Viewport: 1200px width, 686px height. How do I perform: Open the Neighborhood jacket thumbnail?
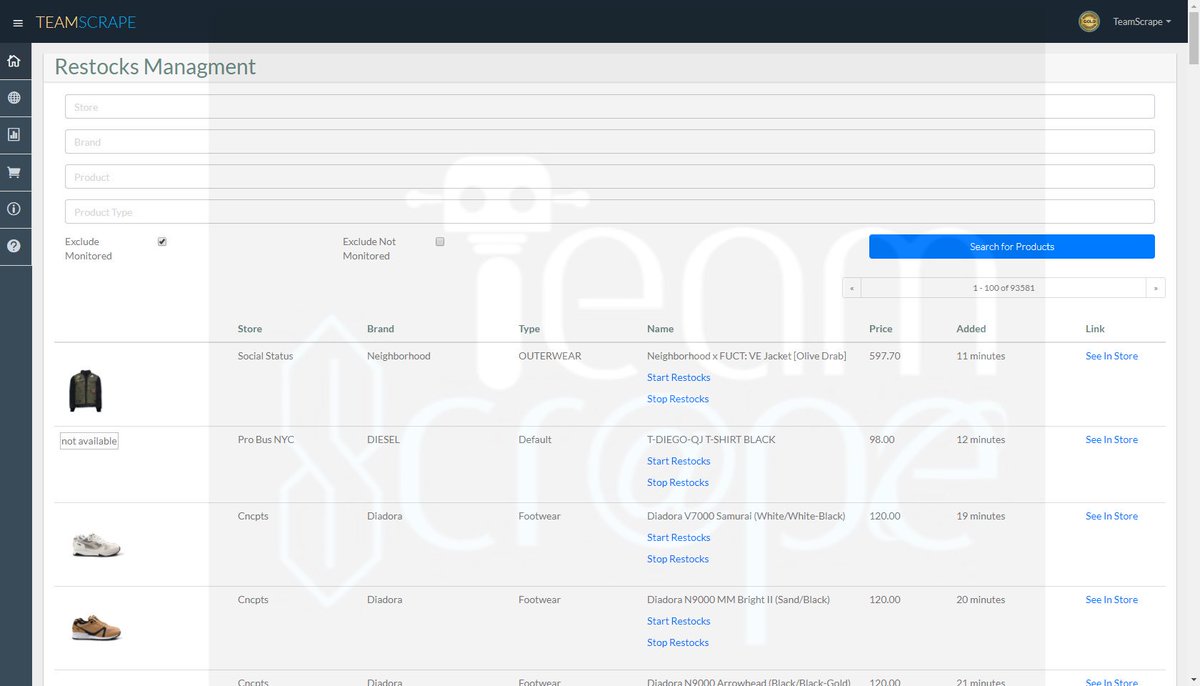[x=86, y=391]
